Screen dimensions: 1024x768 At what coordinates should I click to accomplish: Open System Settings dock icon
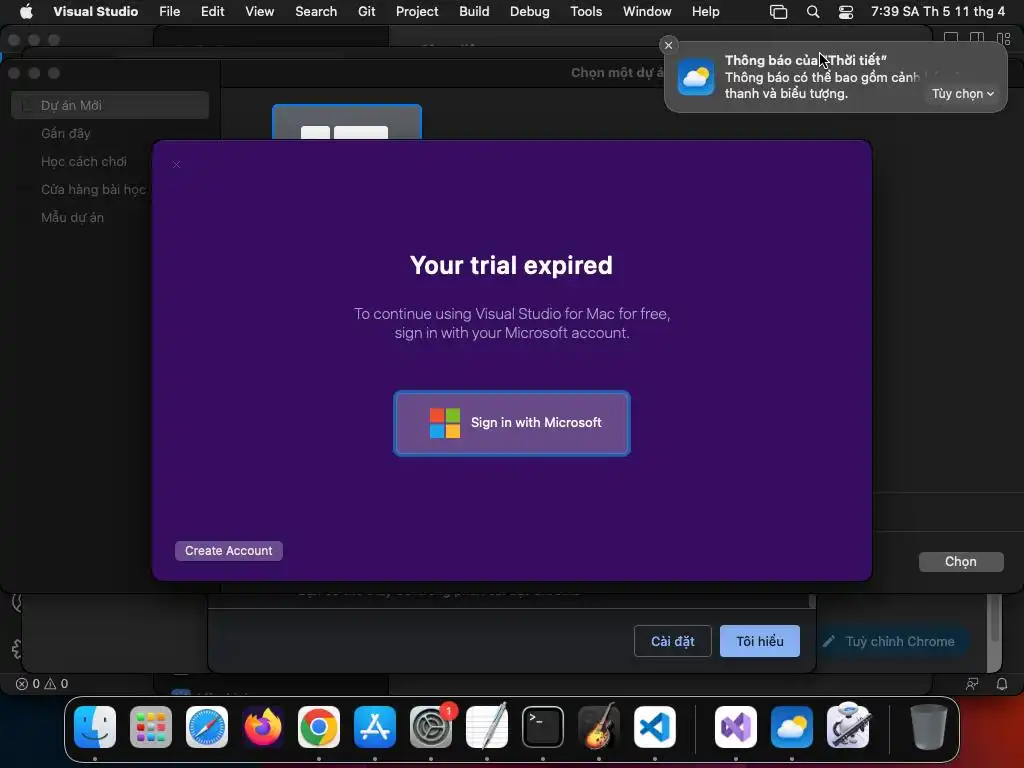point(431,727)
